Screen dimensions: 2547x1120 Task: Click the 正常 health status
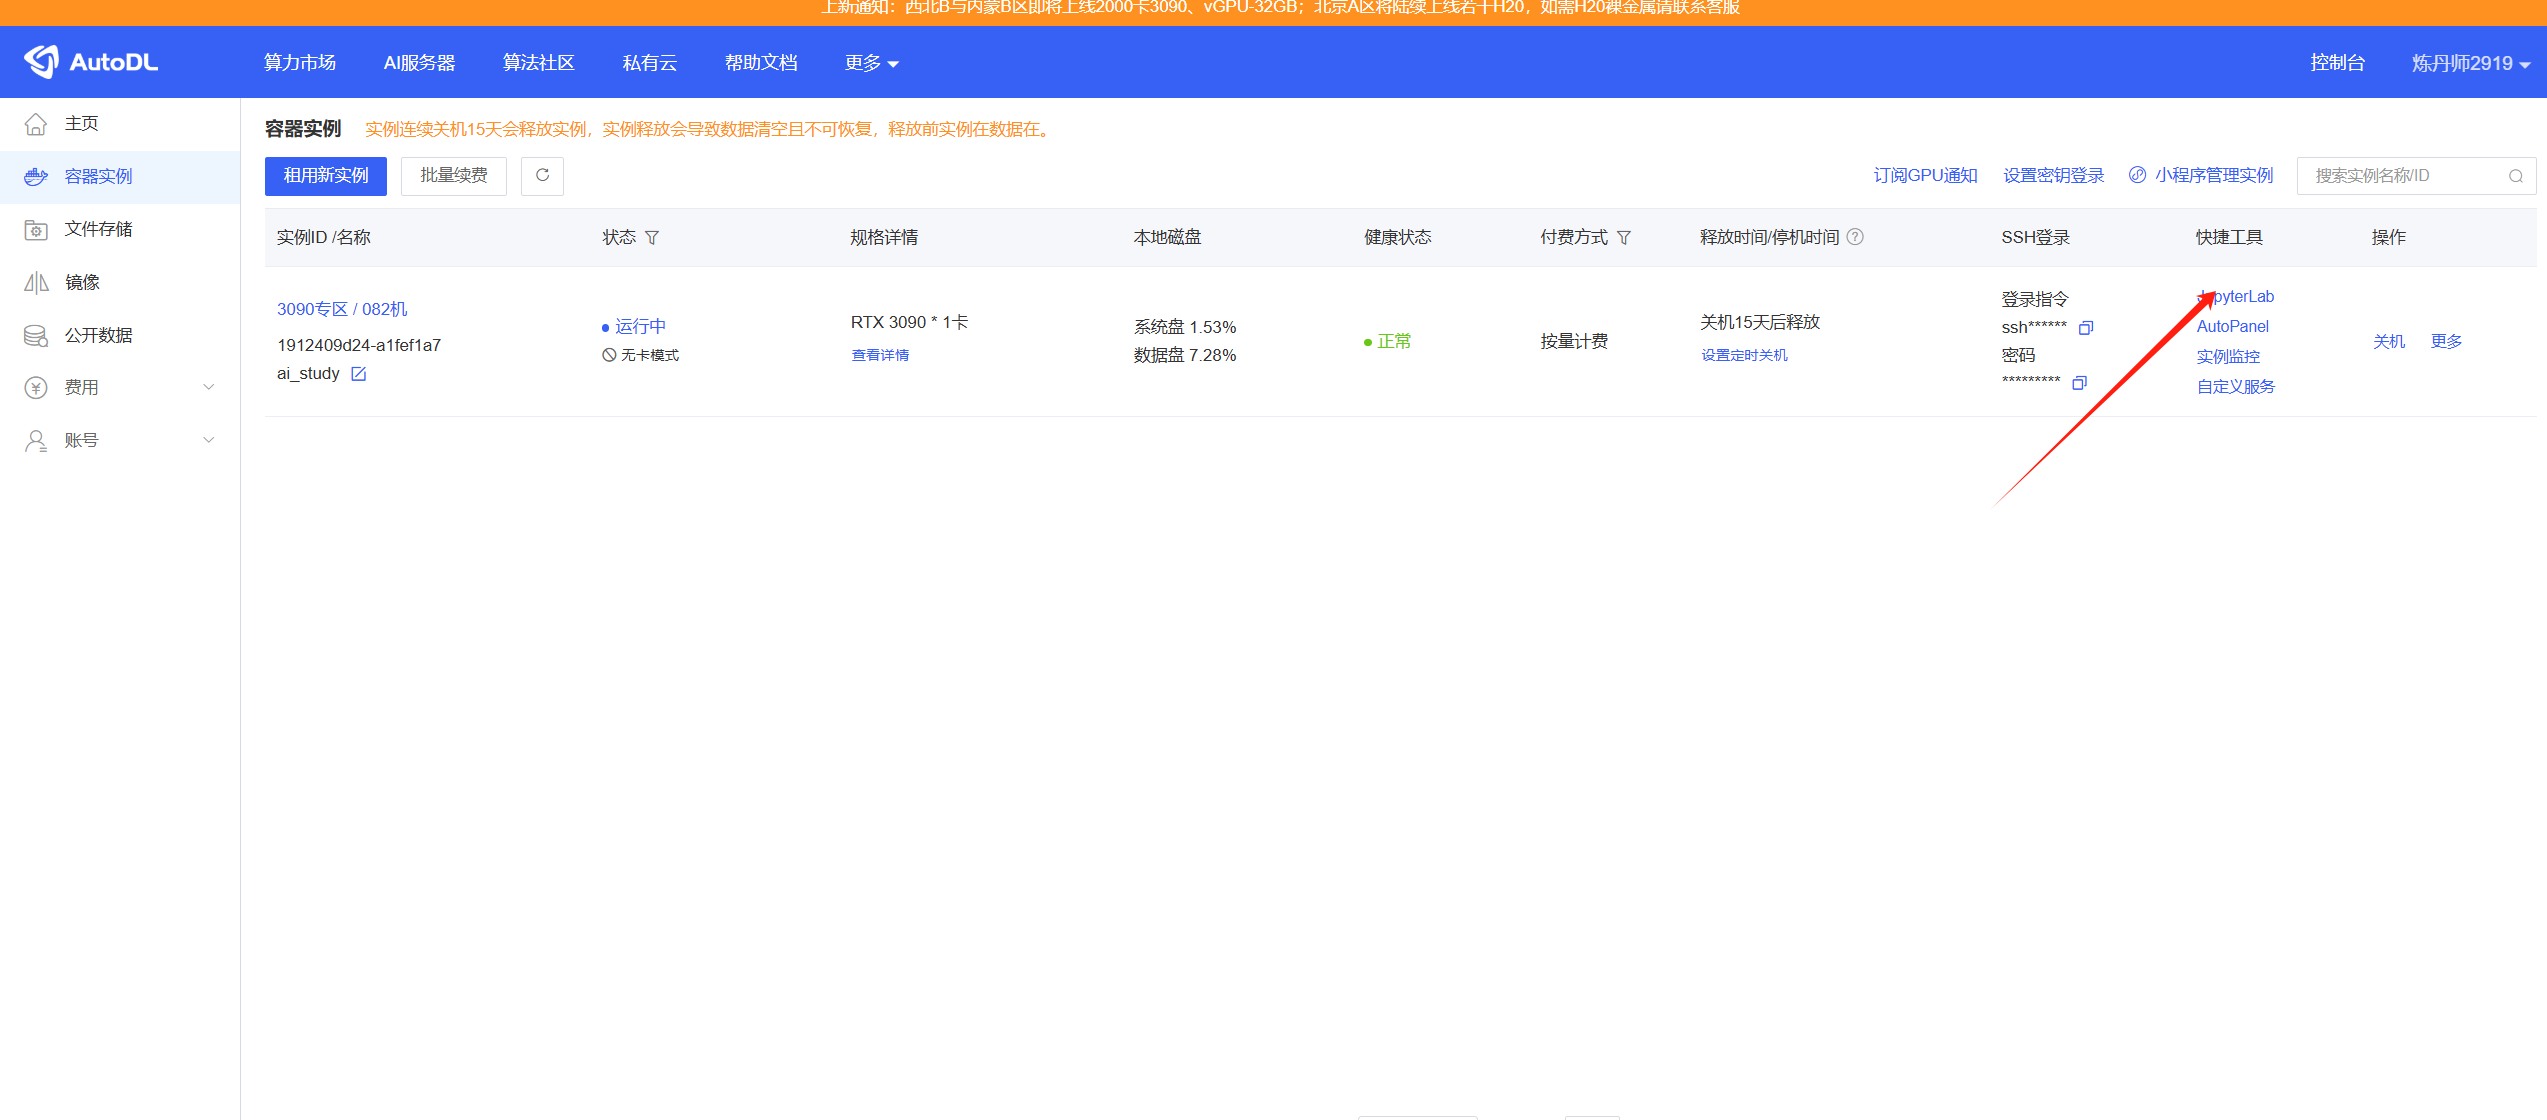pyautogui.click(x=1394, y=342)
